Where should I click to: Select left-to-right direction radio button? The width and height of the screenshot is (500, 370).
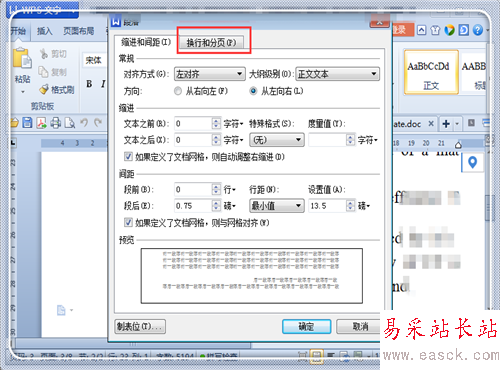(x=253, y=91)
